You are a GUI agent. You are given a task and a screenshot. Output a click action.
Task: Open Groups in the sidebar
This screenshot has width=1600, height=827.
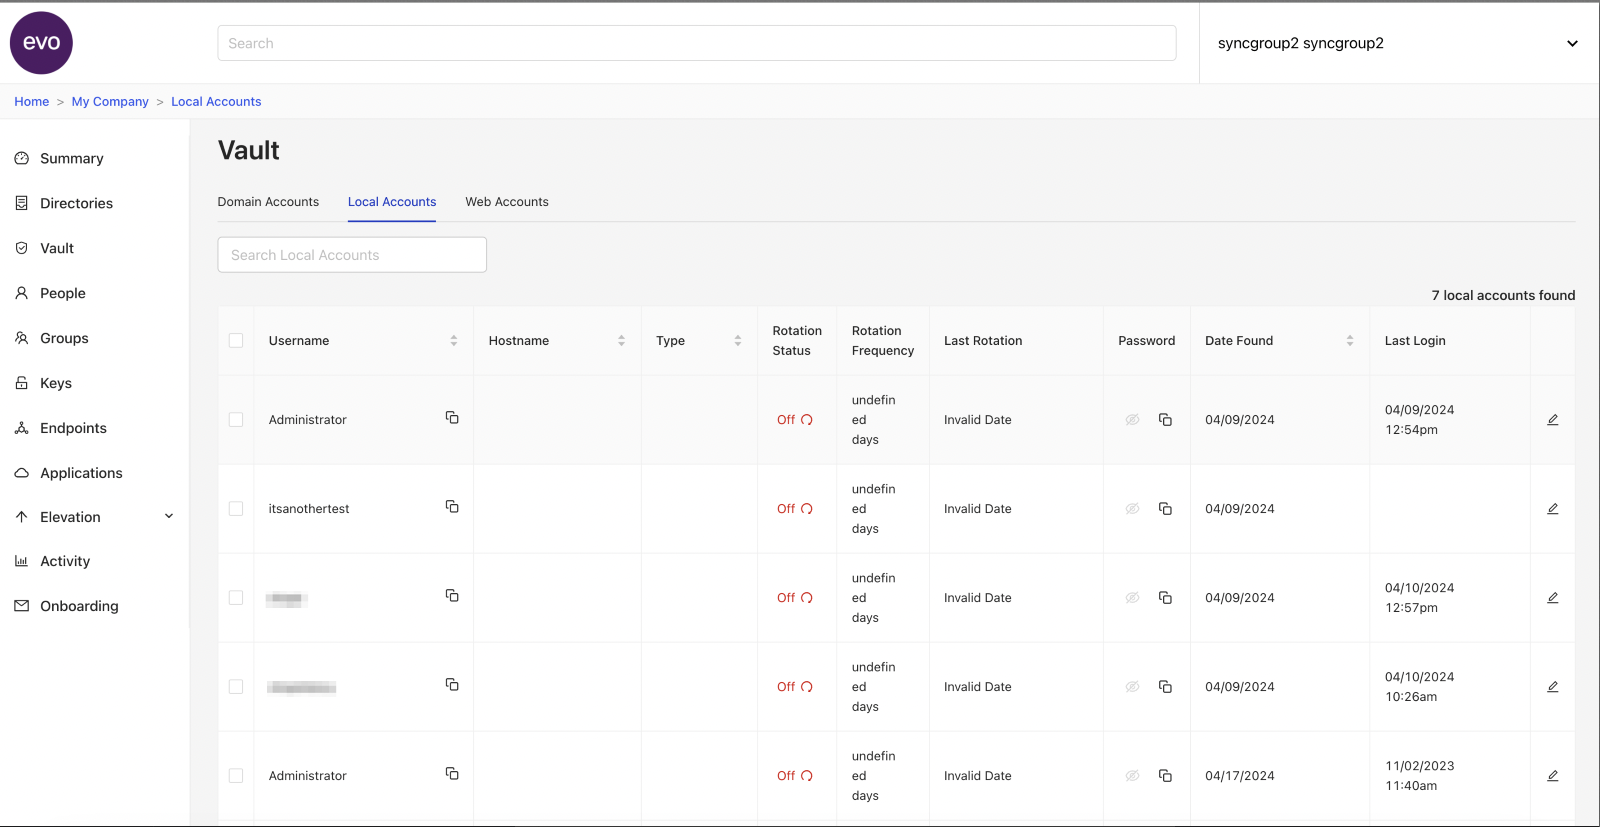pos(64,338)
